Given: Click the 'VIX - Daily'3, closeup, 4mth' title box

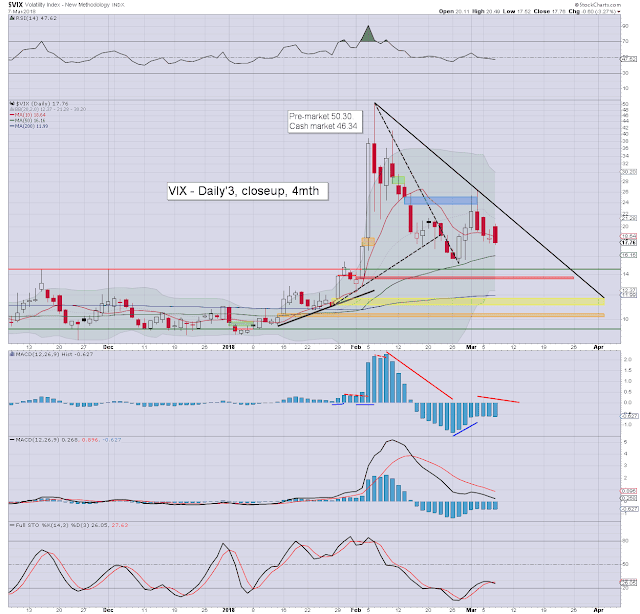Looking at the screenshot, I should [x=247, y=191].
